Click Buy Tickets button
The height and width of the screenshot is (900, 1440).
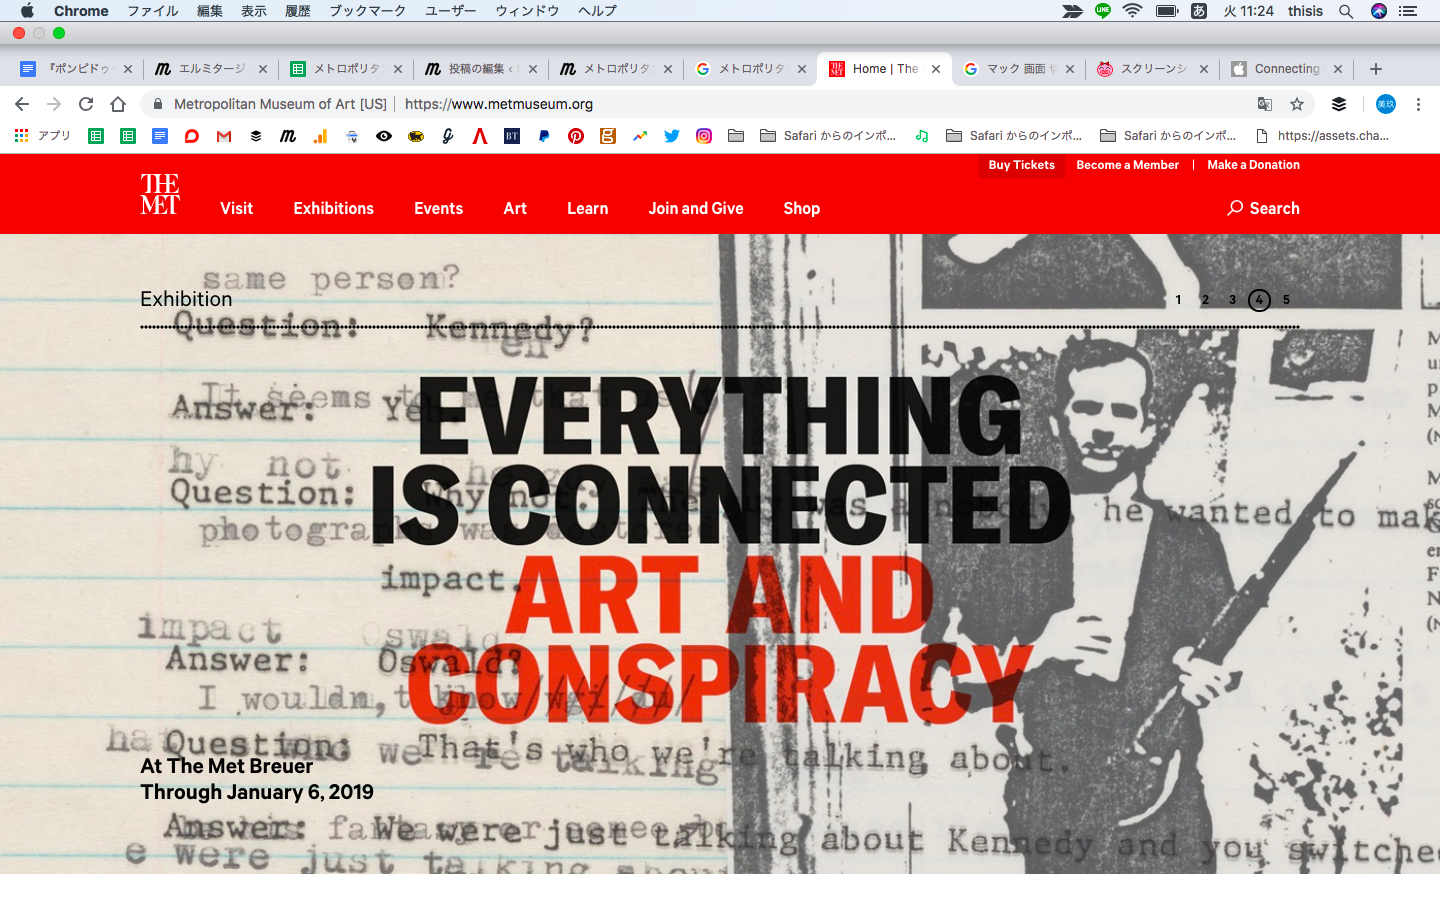pos(1021,165)
